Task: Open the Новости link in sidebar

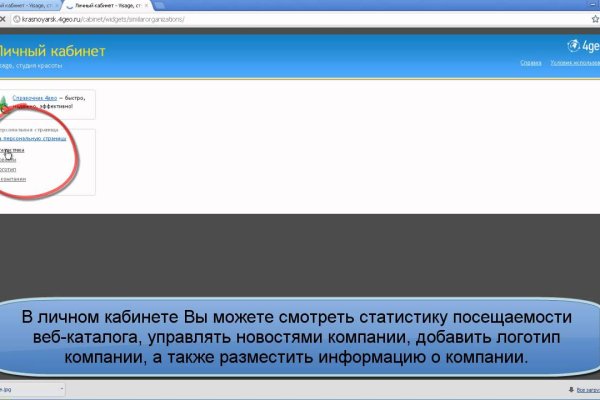Action: [x=8, y=159]
